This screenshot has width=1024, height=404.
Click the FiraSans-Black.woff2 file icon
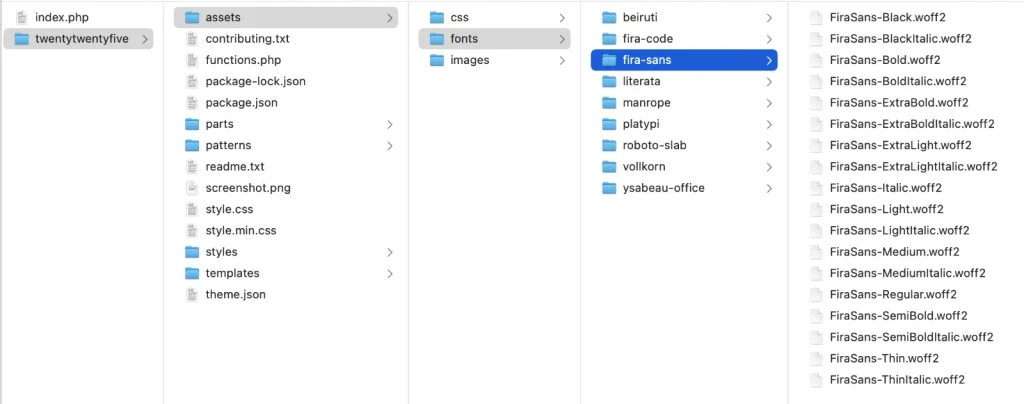tap(816, 18)
